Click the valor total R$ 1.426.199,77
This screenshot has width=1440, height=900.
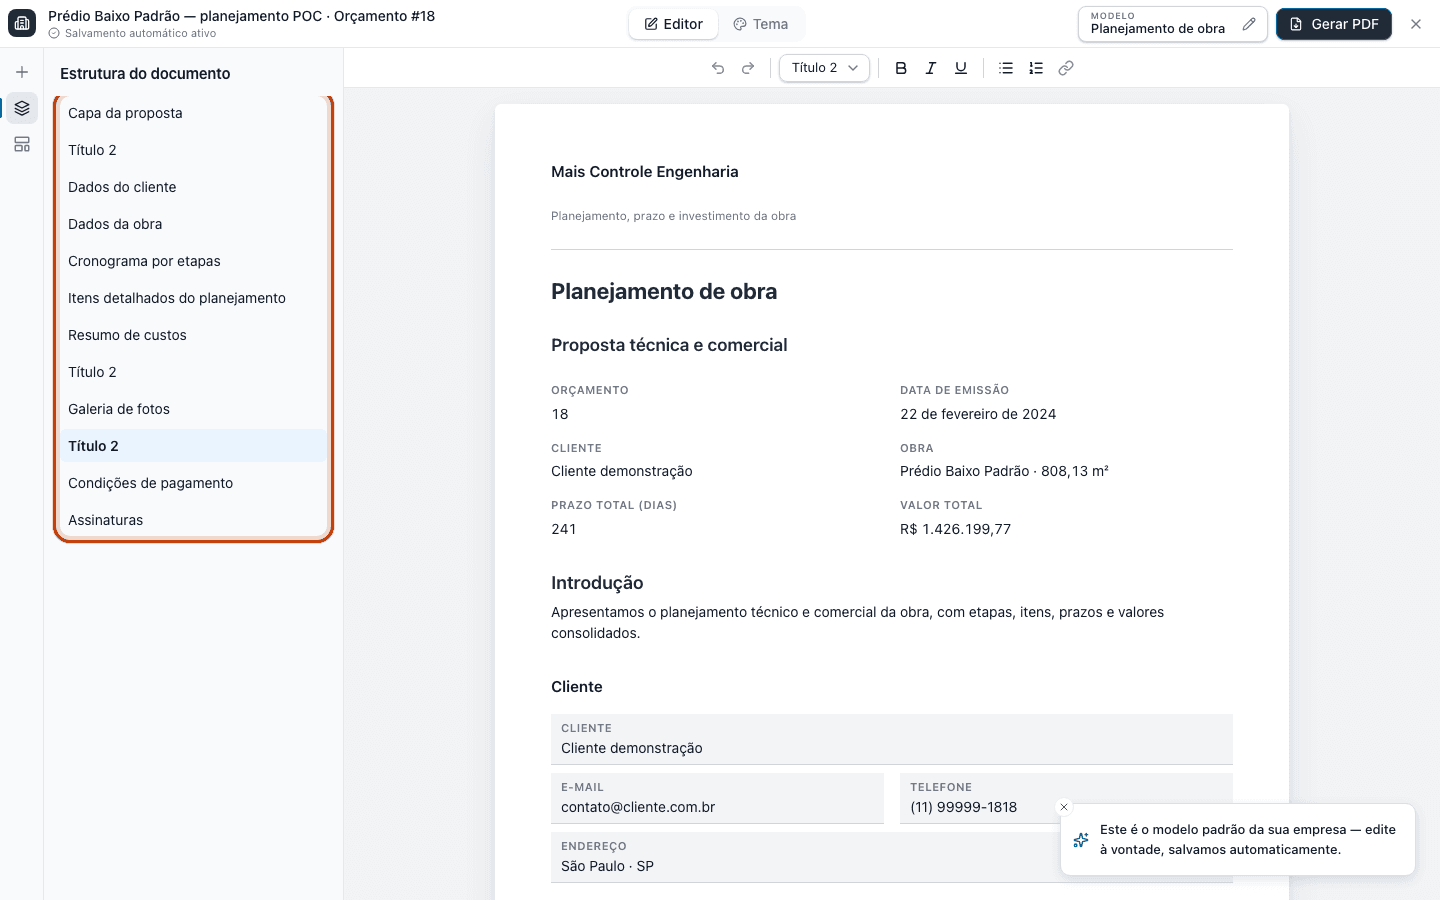click(x=955, y=529)
